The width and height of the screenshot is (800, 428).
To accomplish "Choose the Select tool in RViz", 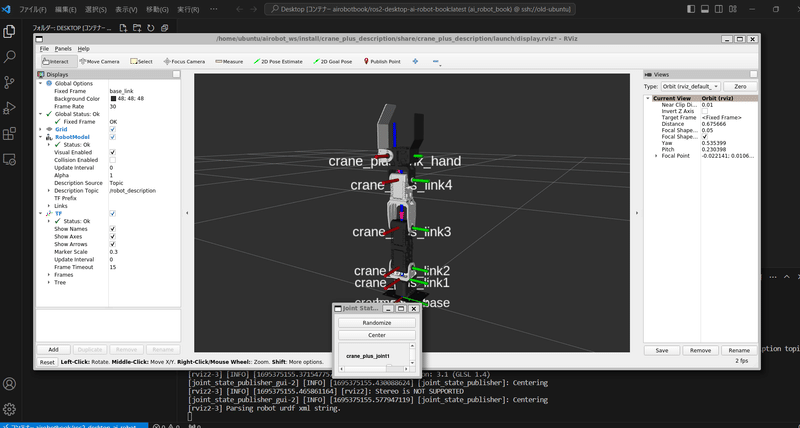I will [141, 61].
